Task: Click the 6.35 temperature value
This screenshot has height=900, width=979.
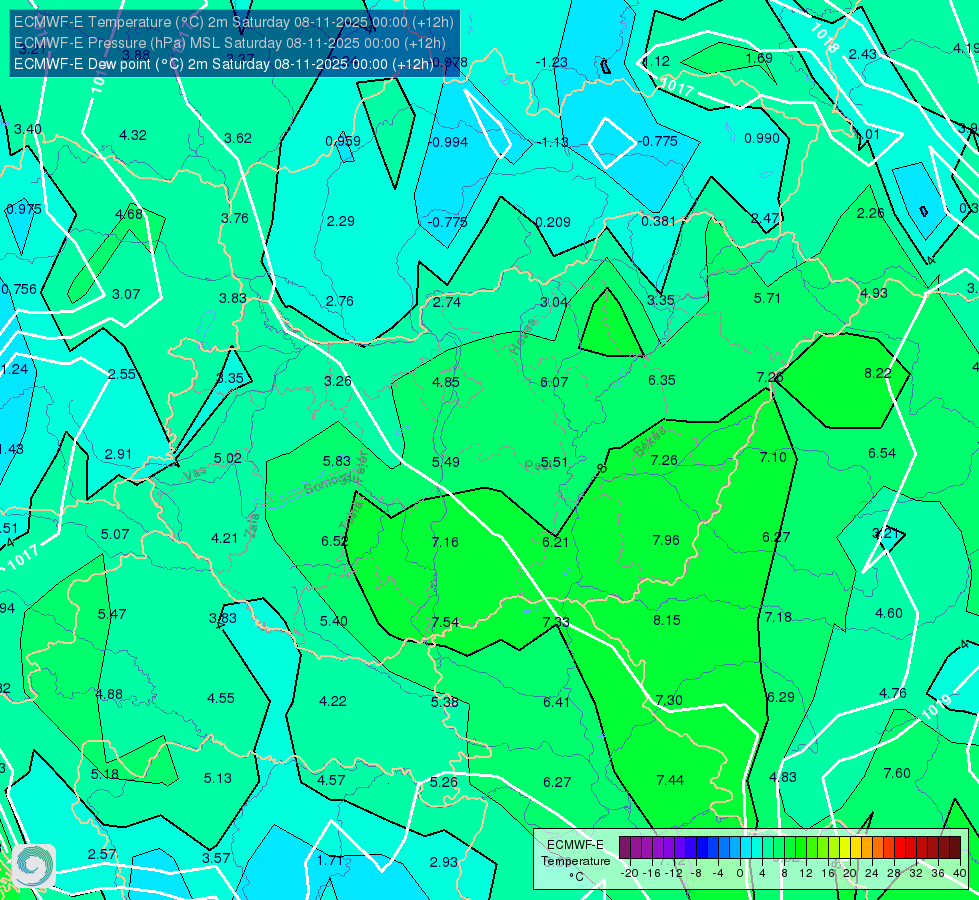Action: pyautogui.click(x=662, y=380)
